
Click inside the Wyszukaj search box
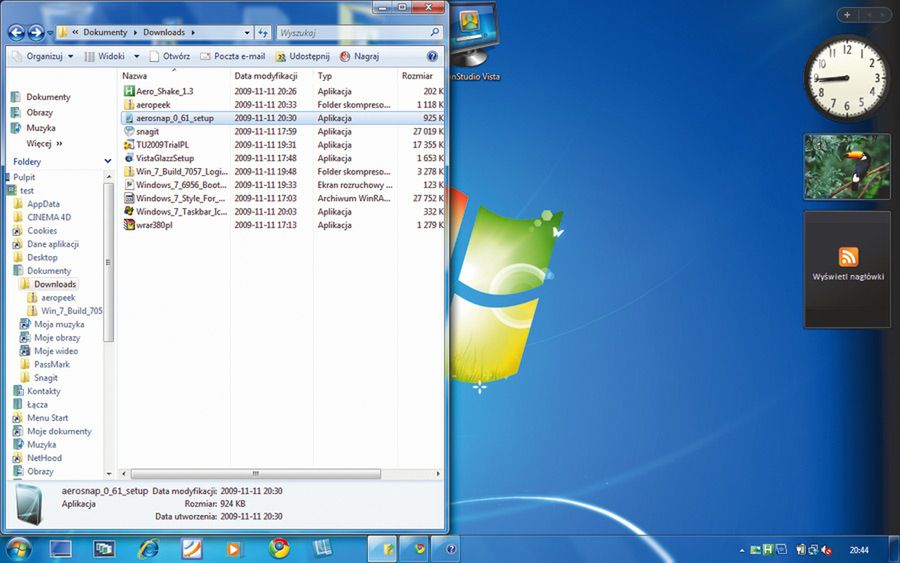(350, 33)
